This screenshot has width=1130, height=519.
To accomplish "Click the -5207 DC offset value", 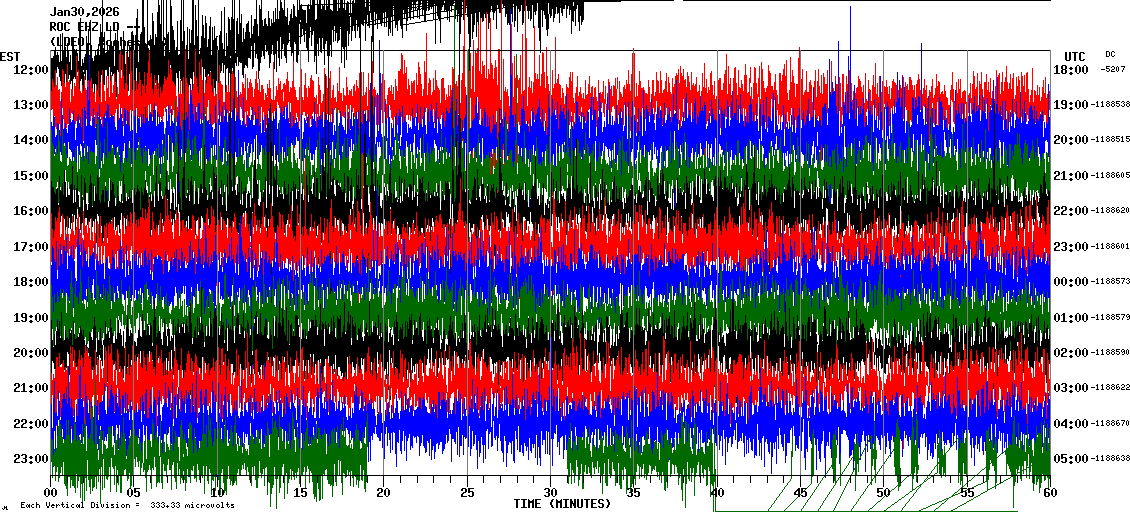I will click(x=1112, y=70).
